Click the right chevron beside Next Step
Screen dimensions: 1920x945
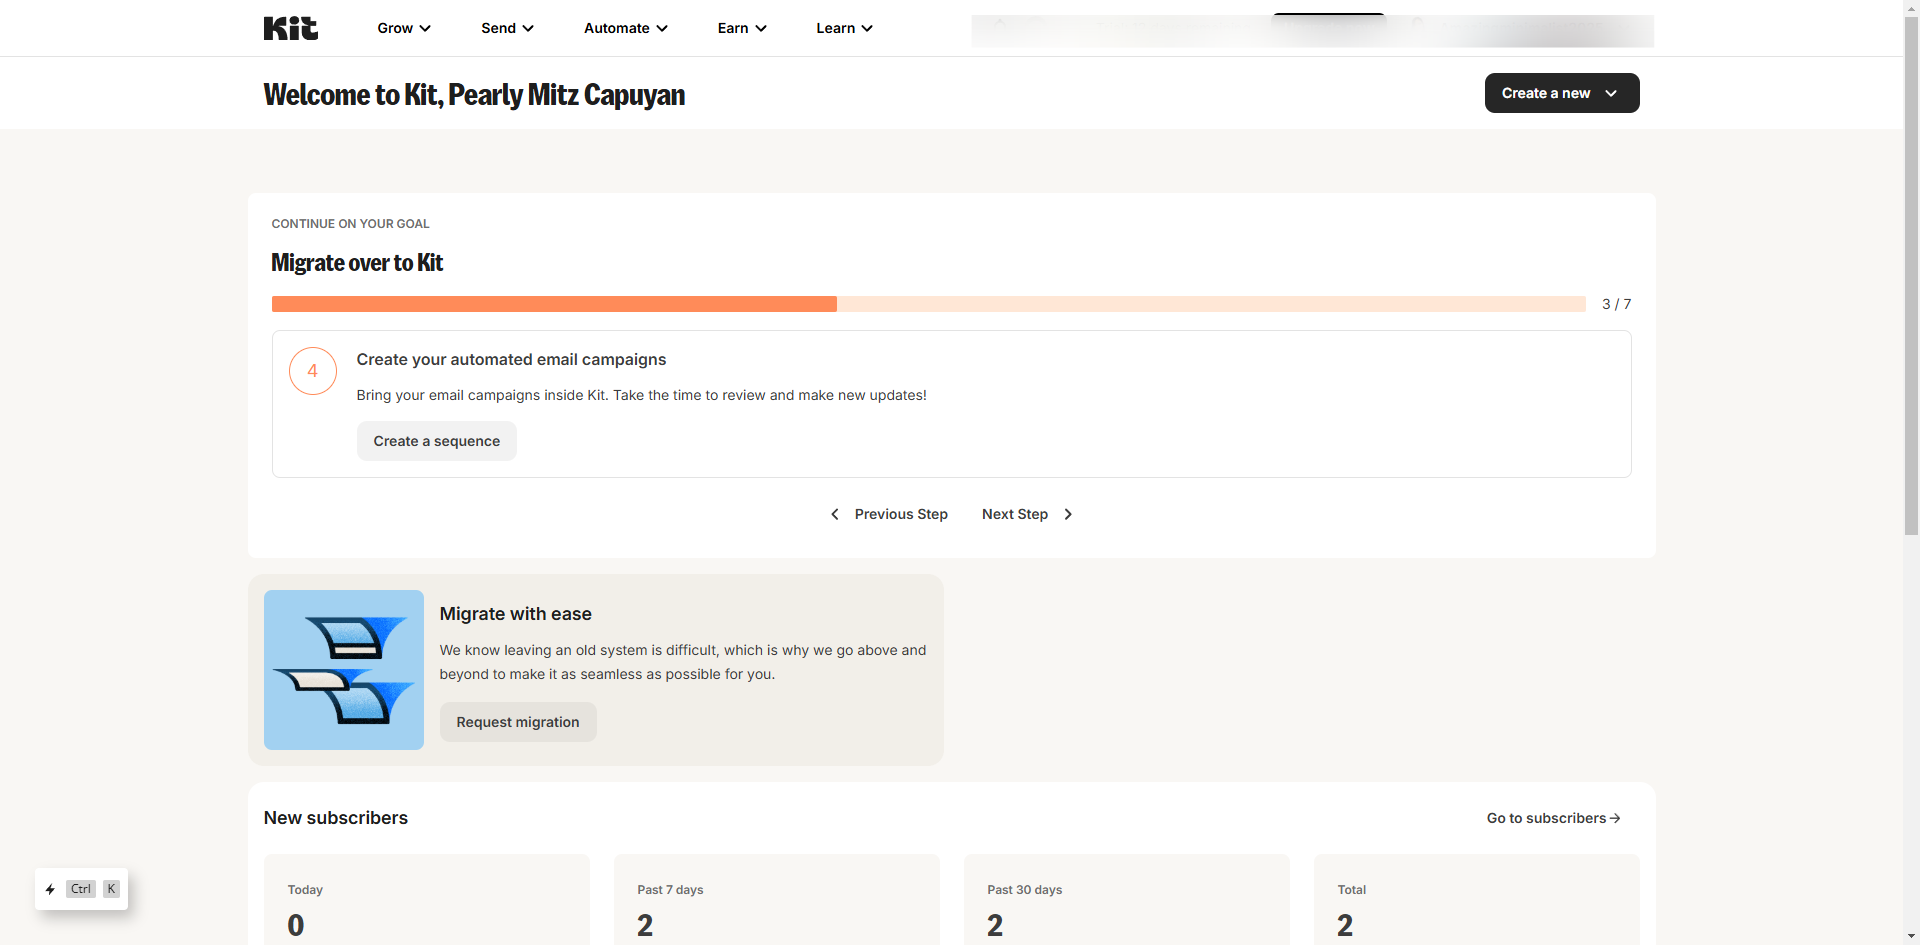click(1068, 514)
